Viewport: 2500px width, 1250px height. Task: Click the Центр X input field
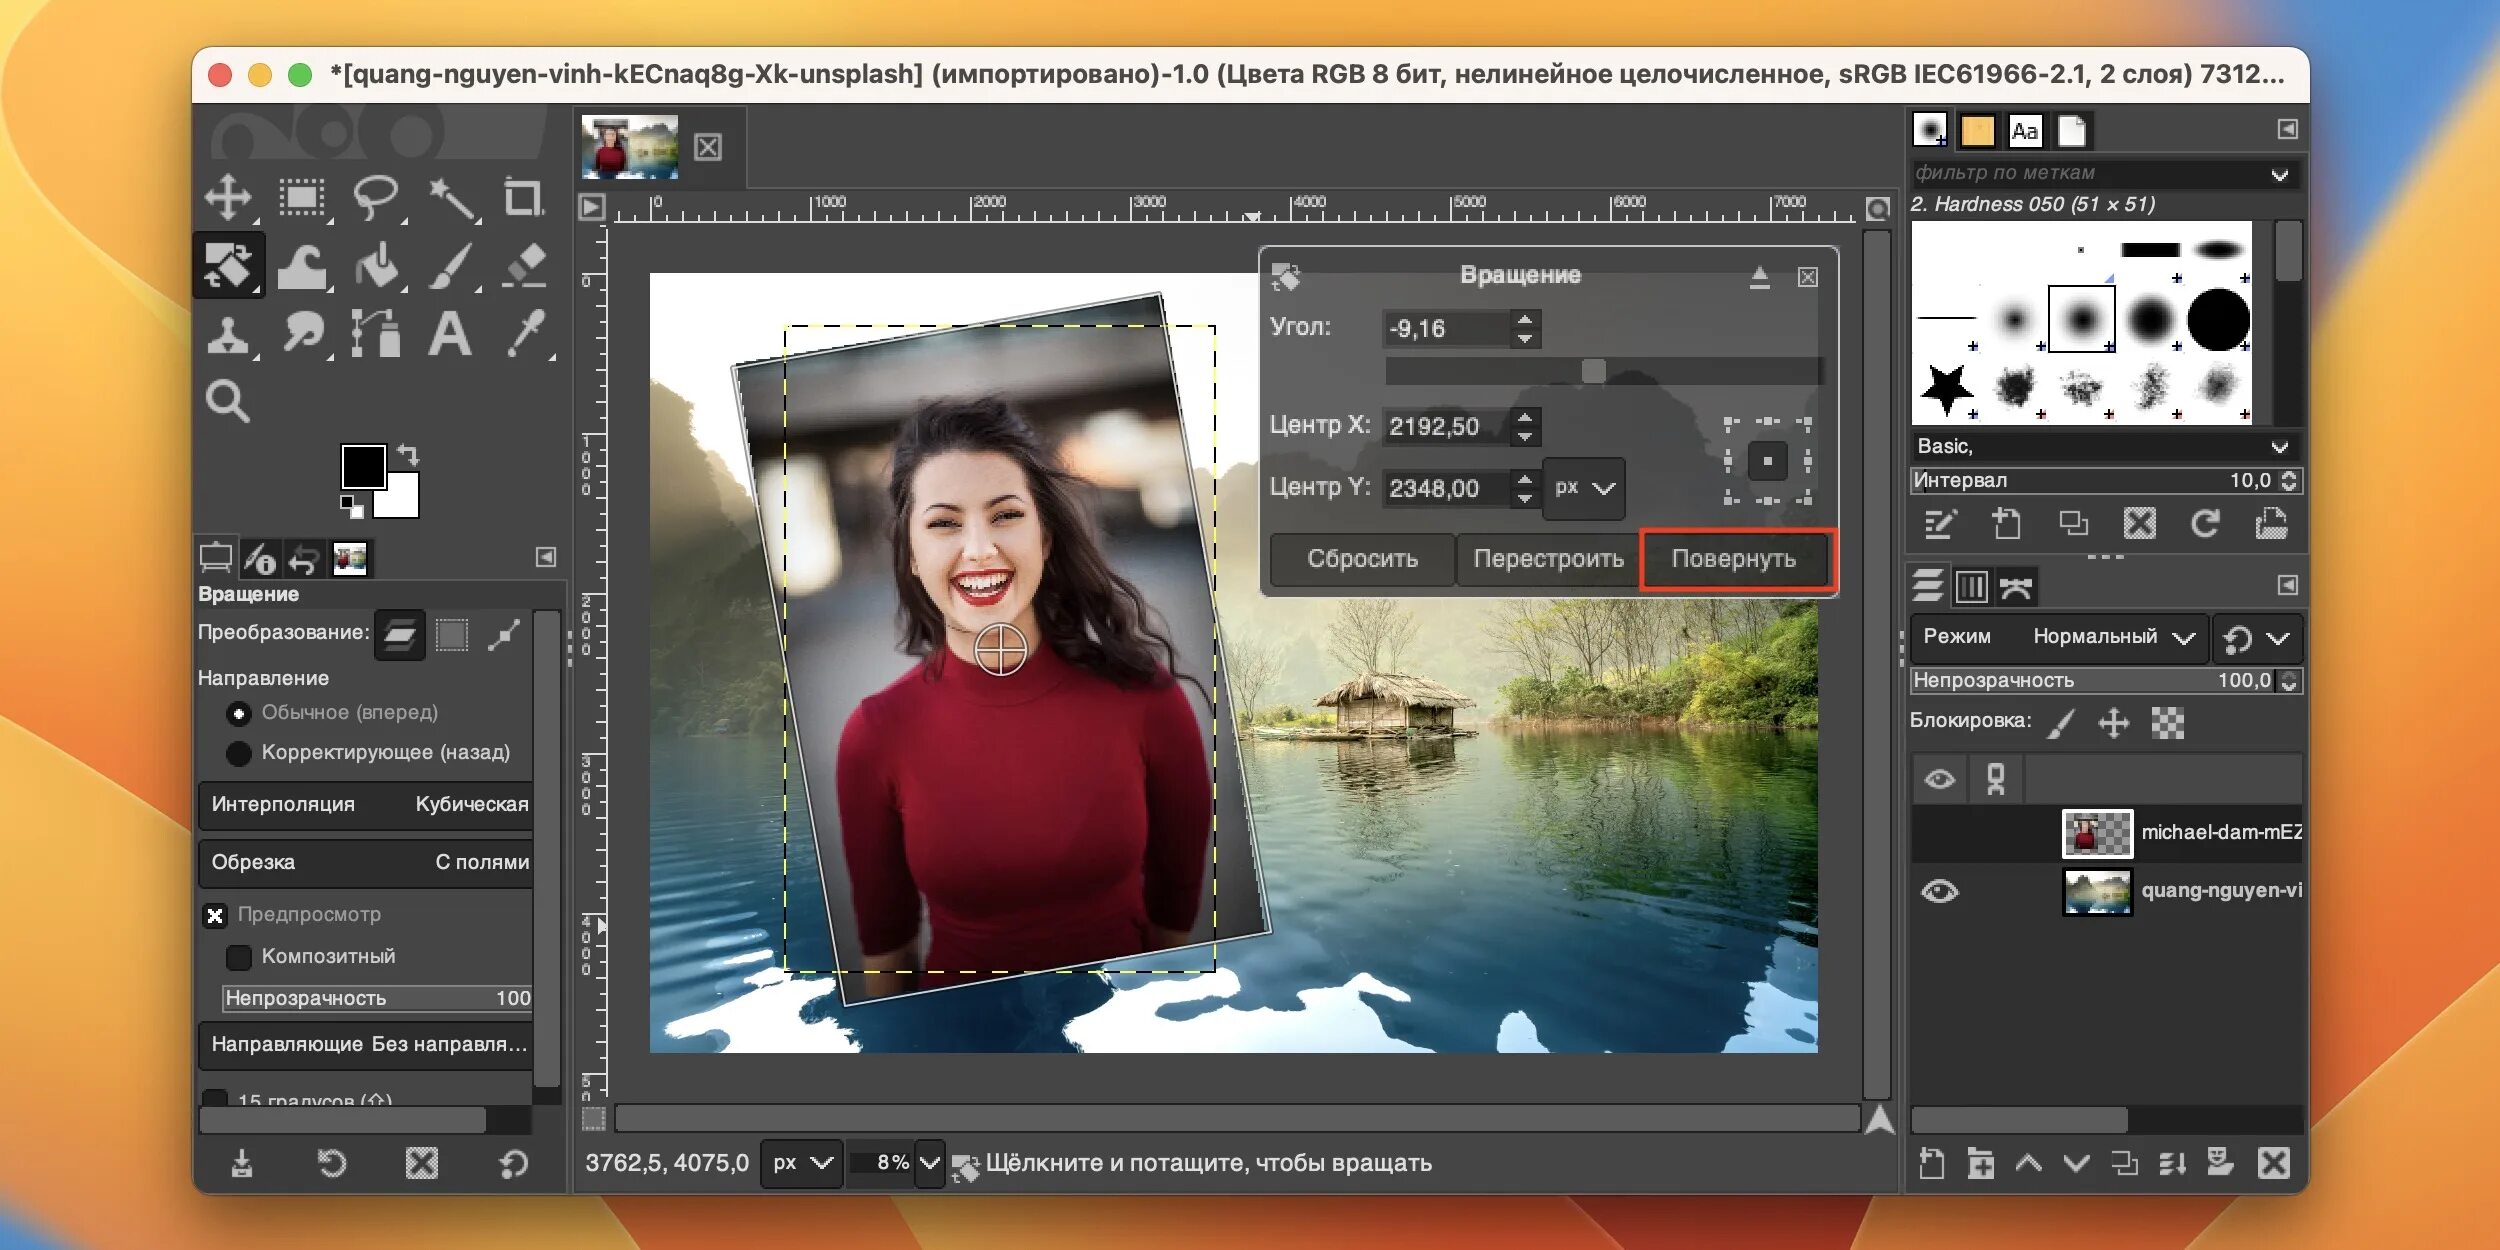pyautogui.click(x=1447, y=427)
